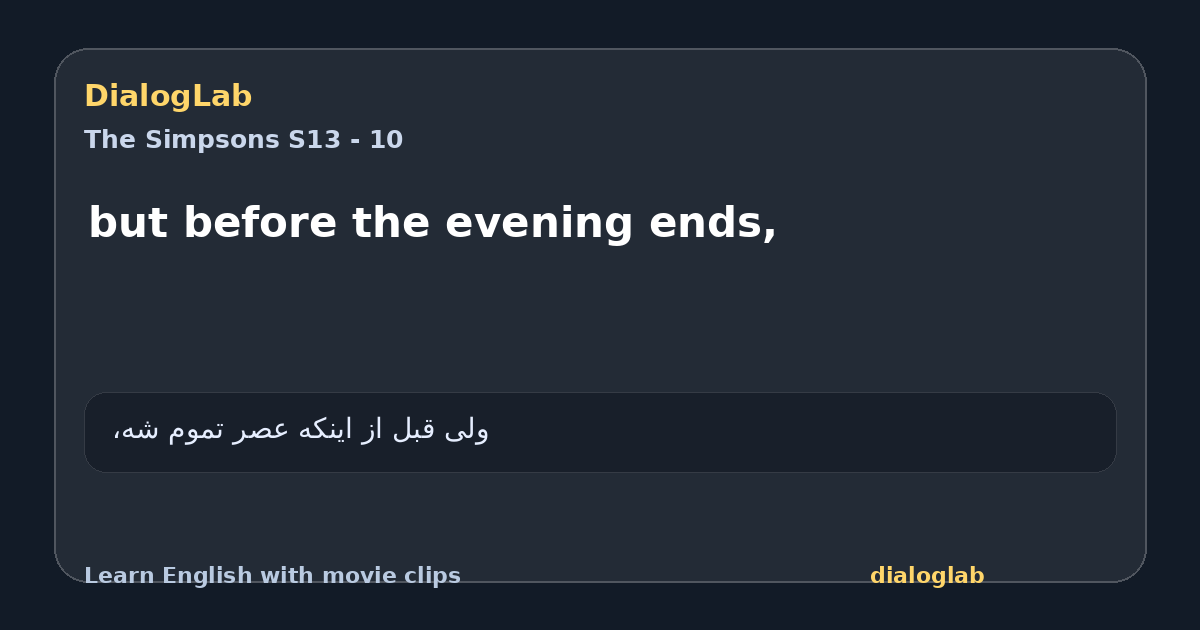Click the Persian translation box
1200x630 pixels.
click(600, 432)
